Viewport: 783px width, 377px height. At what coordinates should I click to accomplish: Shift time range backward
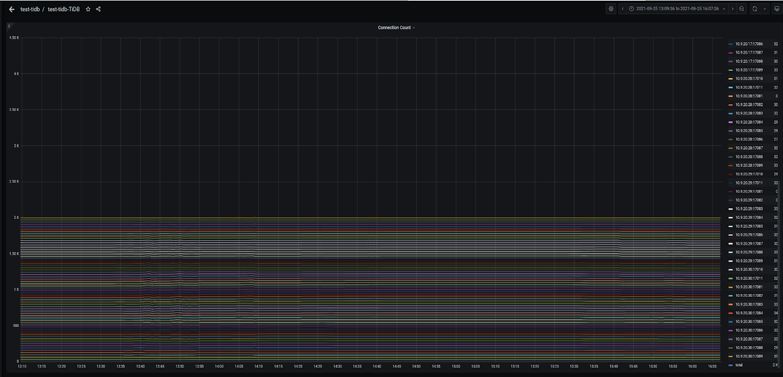point(622,9)
